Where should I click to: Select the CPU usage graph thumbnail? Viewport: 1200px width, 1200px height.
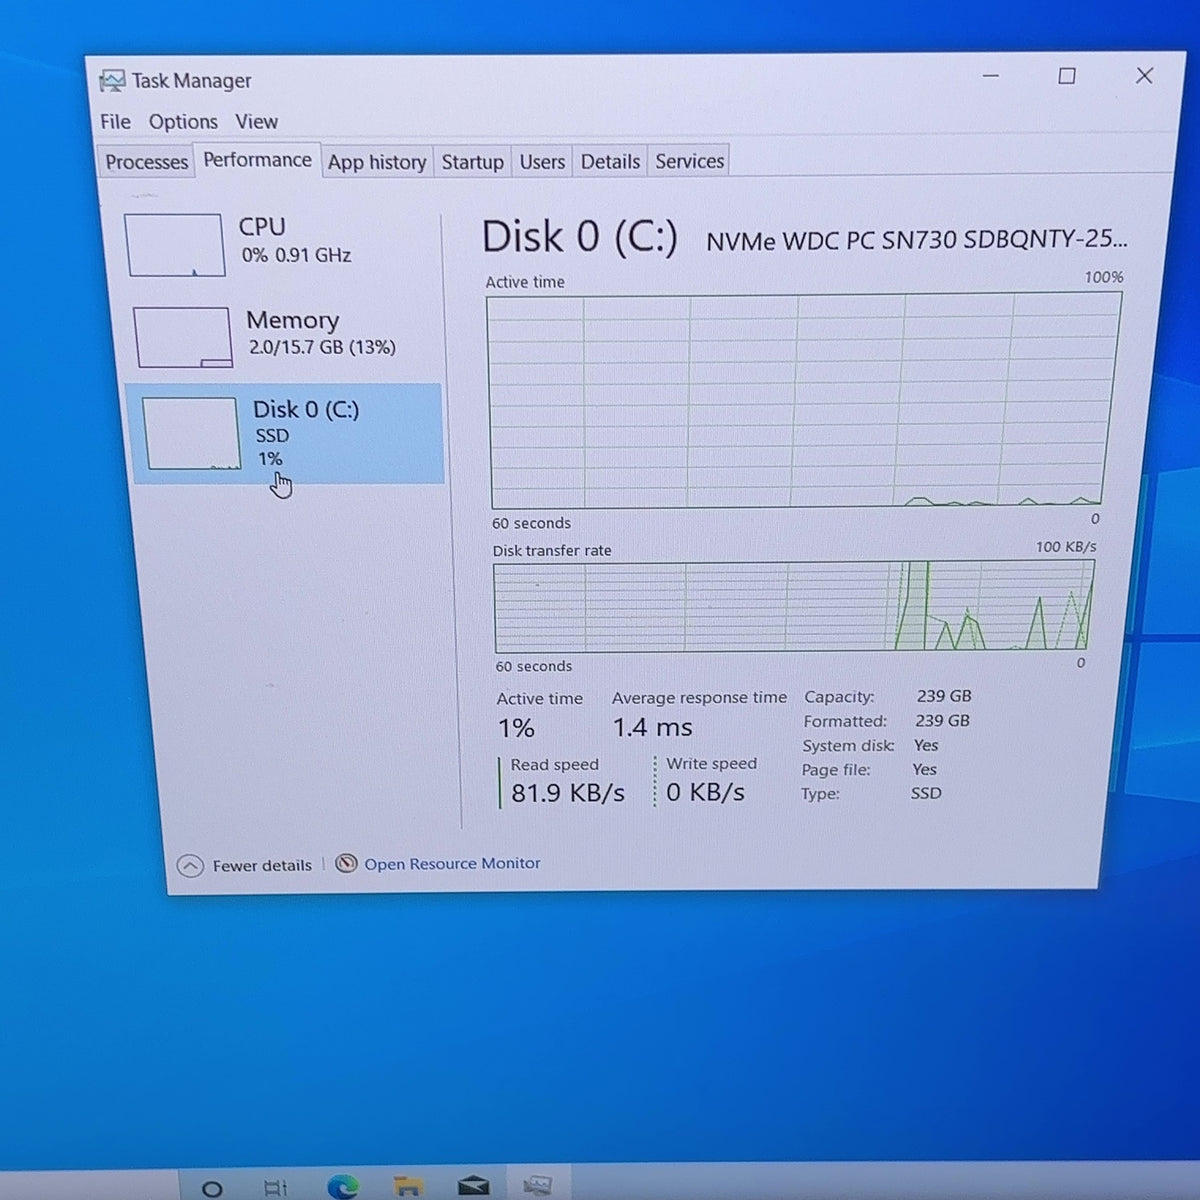(x=175, y=245)
